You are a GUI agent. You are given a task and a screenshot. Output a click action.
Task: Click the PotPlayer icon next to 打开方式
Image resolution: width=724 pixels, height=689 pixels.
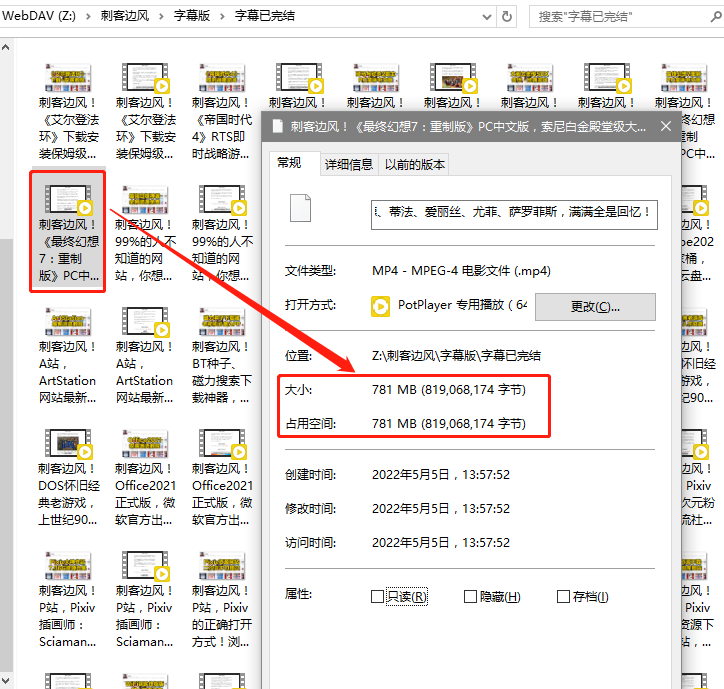[x=380, y=306]
